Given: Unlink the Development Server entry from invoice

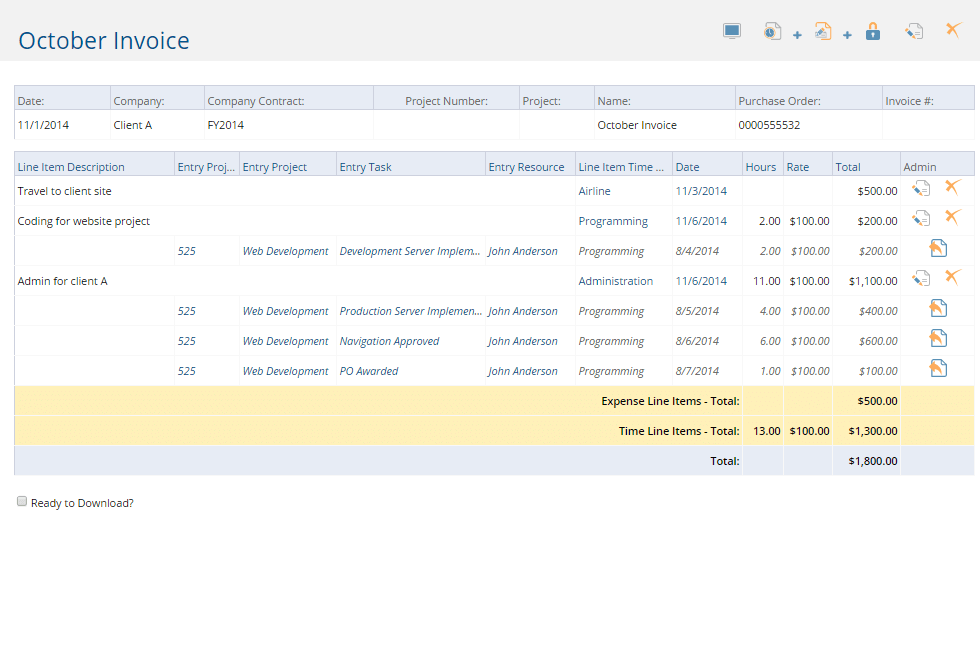Looking at the screenshot, I should click(937, 246).
